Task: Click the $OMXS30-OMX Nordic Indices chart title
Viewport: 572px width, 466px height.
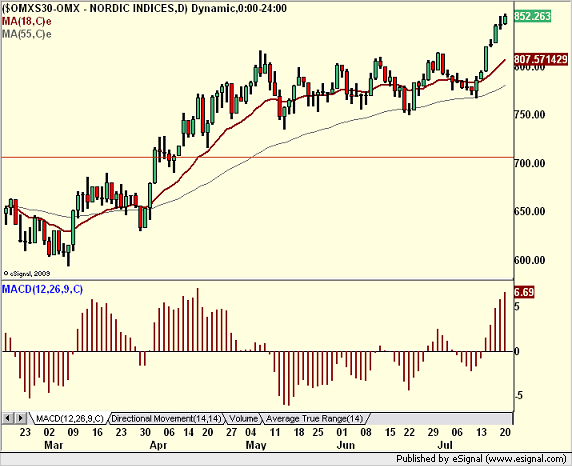Action: [144, 8]
